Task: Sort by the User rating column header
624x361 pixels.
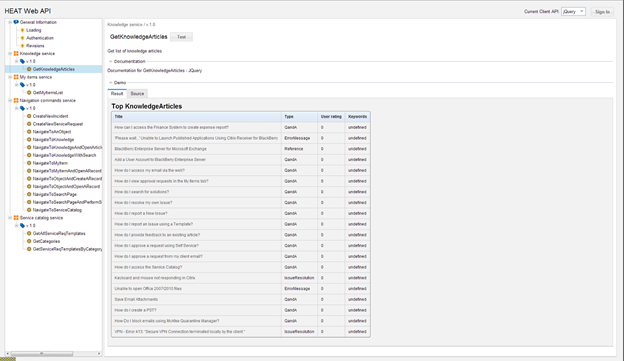Action: pos(331,117)
